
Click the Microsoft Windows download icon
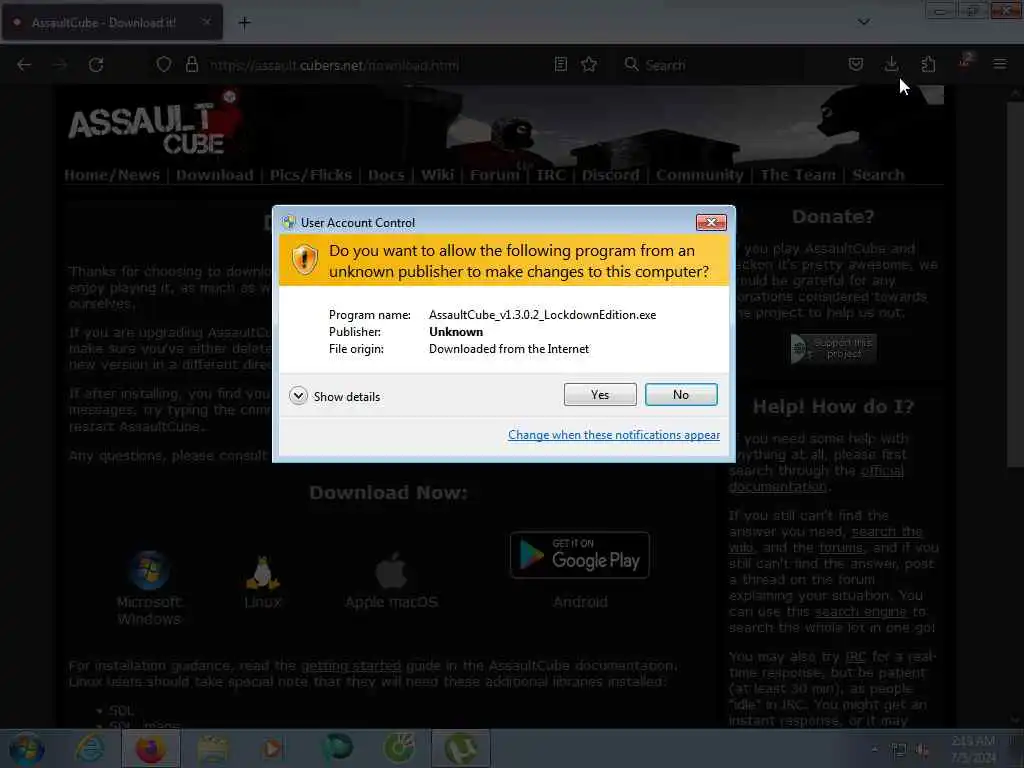pos(149,571)
